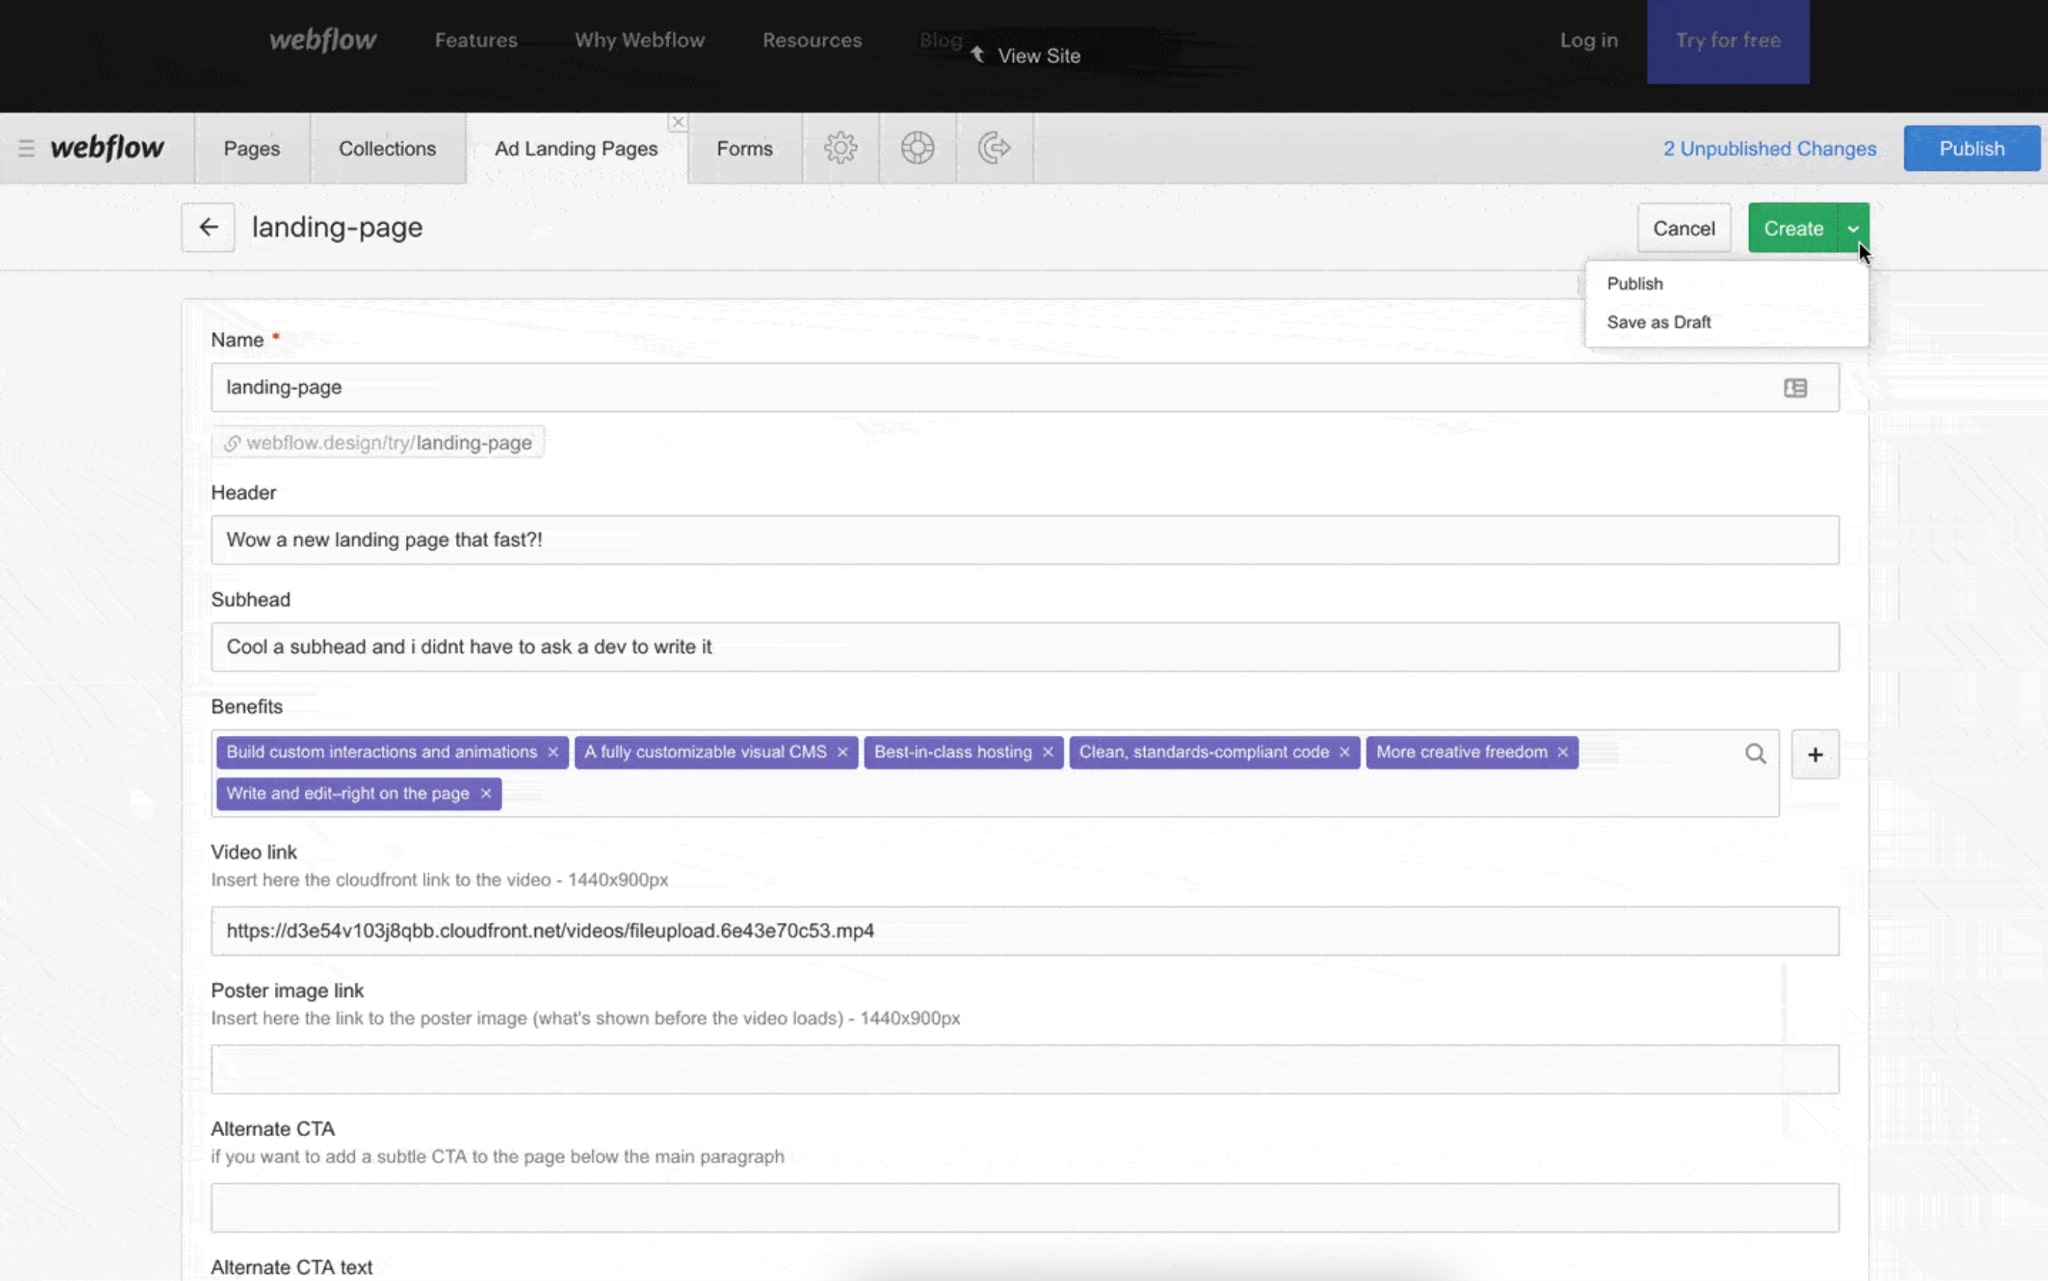Click the Header input field
Screen dimensions: 2048x1281
click(x=1025, y=540)
